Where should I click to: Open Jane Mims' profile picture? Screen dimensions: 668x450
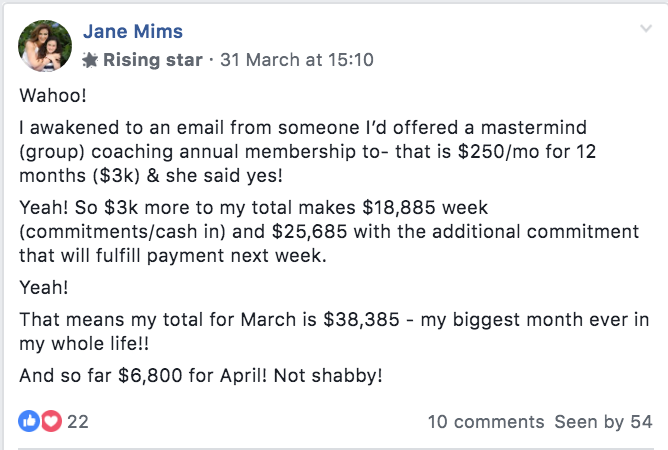point(45,45)
